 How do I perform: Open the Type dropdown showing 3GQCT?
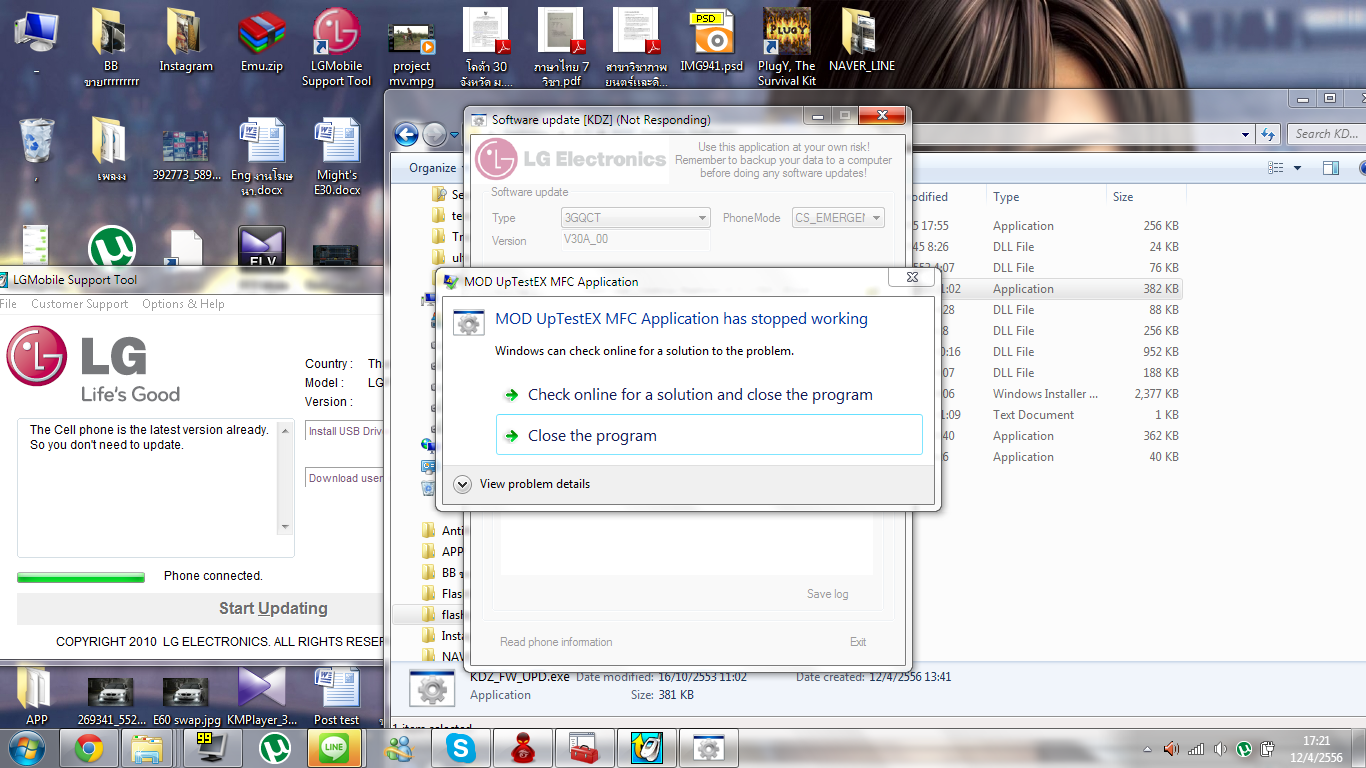(x=636, y=218)
